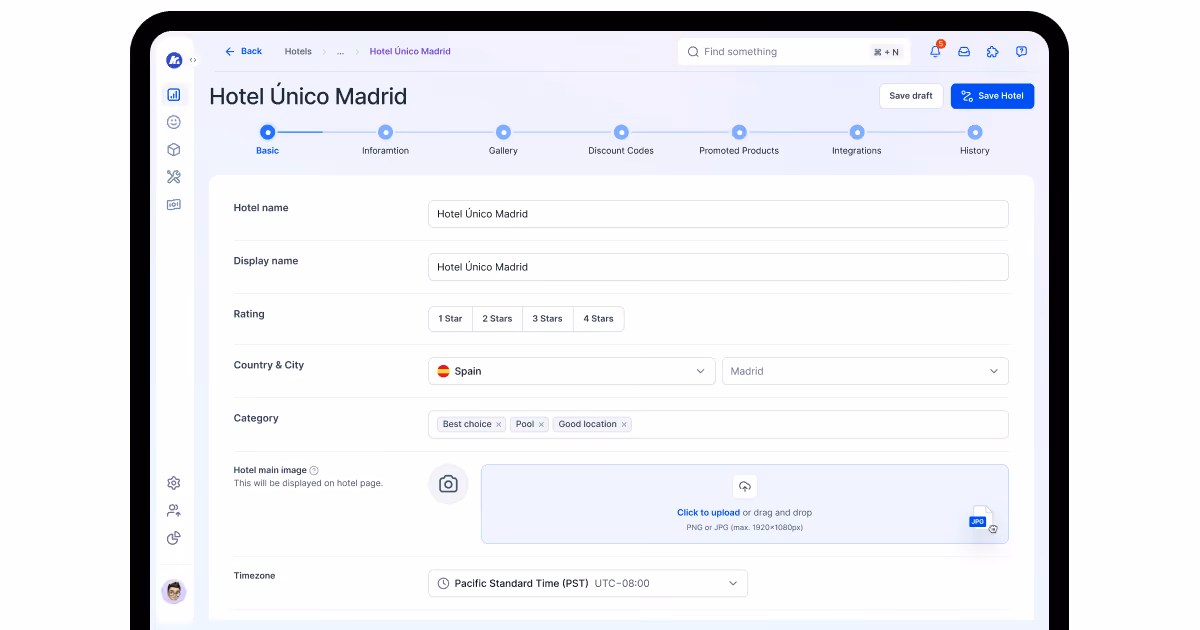Open the smiley face sidebar icon
The width and height of the screenshot is (1200, 630).
tap(174, 122)
